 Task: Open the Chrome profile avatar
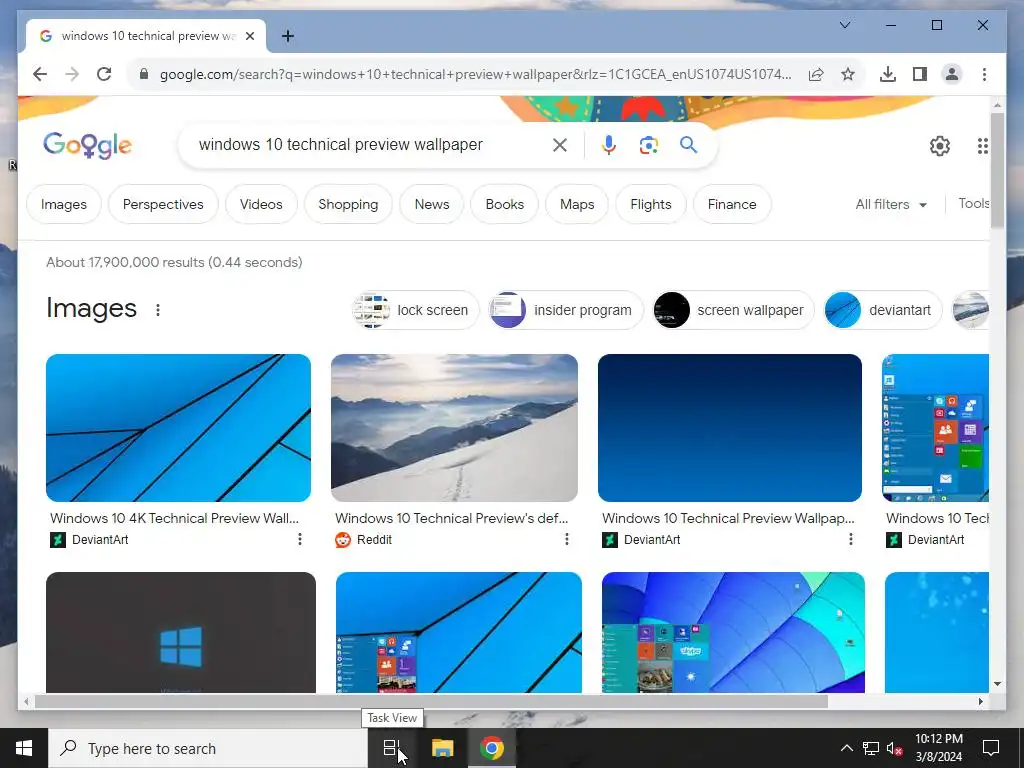952,74
